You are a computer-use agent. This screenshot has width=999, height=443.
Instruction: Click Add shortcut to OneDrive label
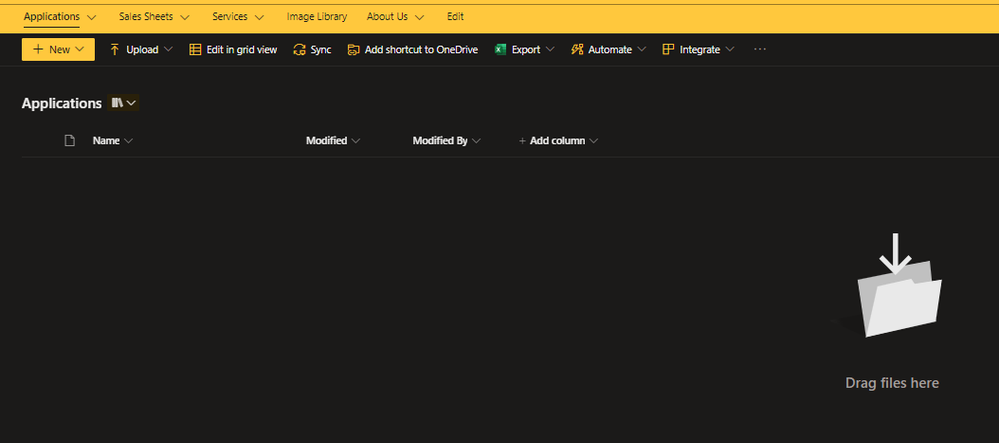point(421,49)
